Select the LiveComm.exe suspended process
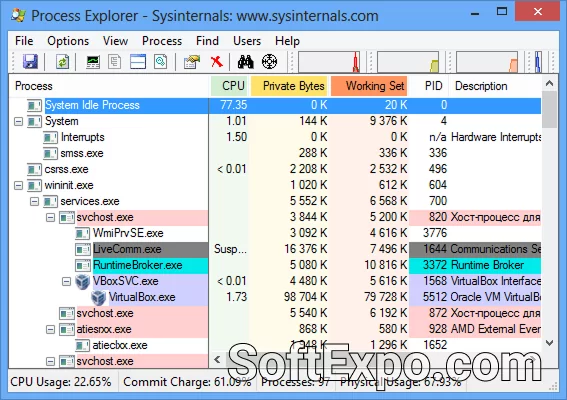This screenshot has width=567, height=400. click(275, 249)
